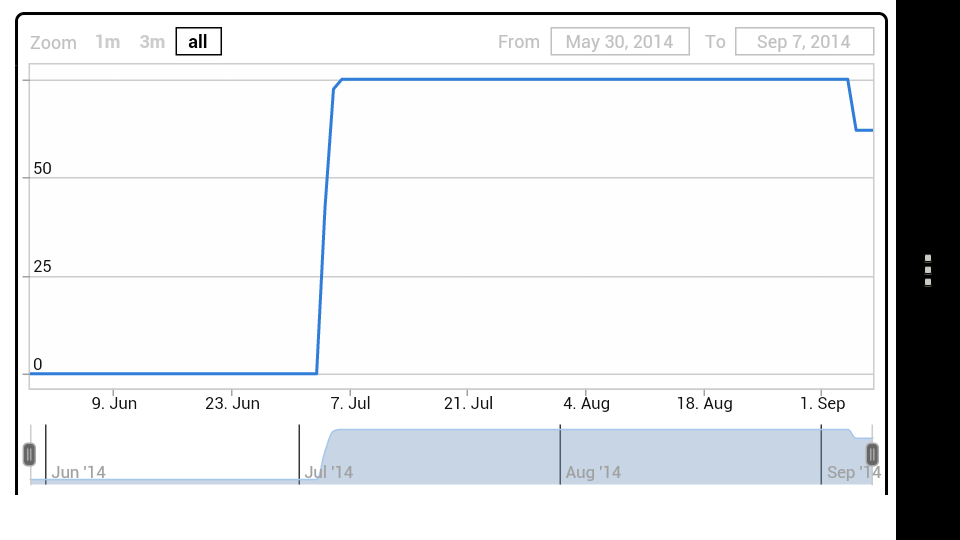
Task: Click the Sep '14 navigator label
Action: click(x=853, y=472)
